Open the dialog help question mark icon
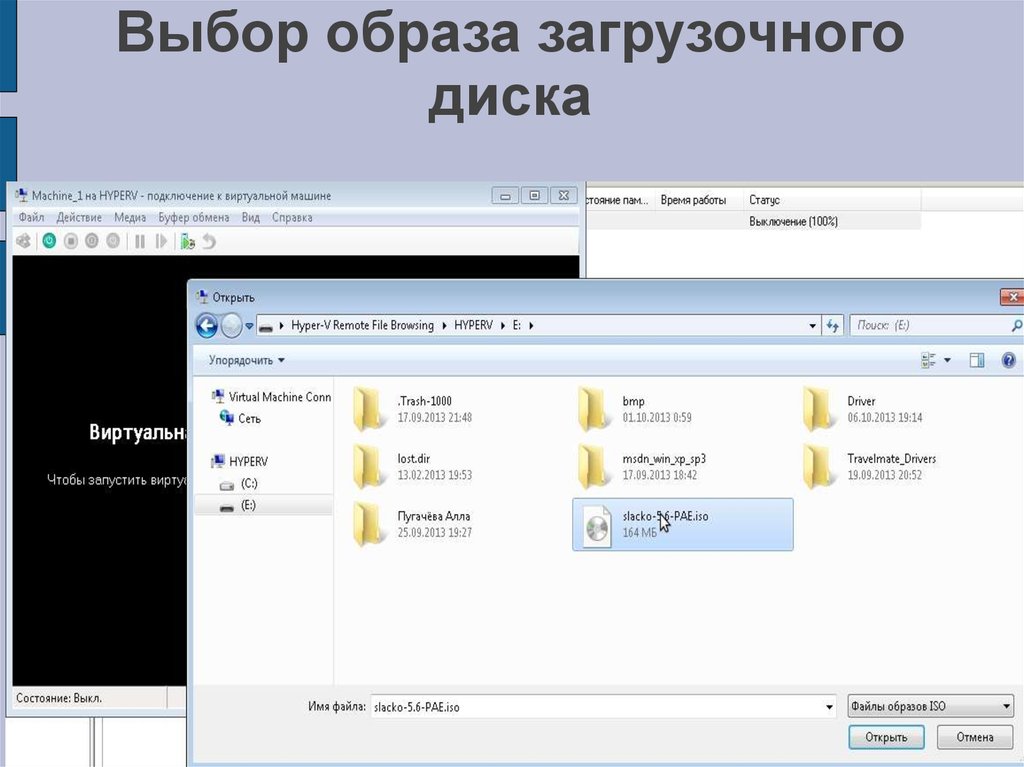1024x767 pixels. coord(1008,360)
